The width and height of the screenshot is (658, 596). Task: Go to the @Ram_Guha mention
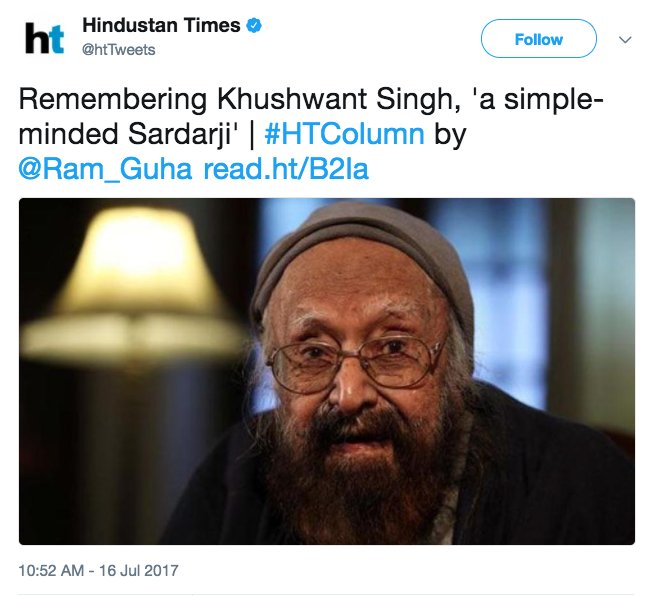pyautogui.click(x=105, y=169)
